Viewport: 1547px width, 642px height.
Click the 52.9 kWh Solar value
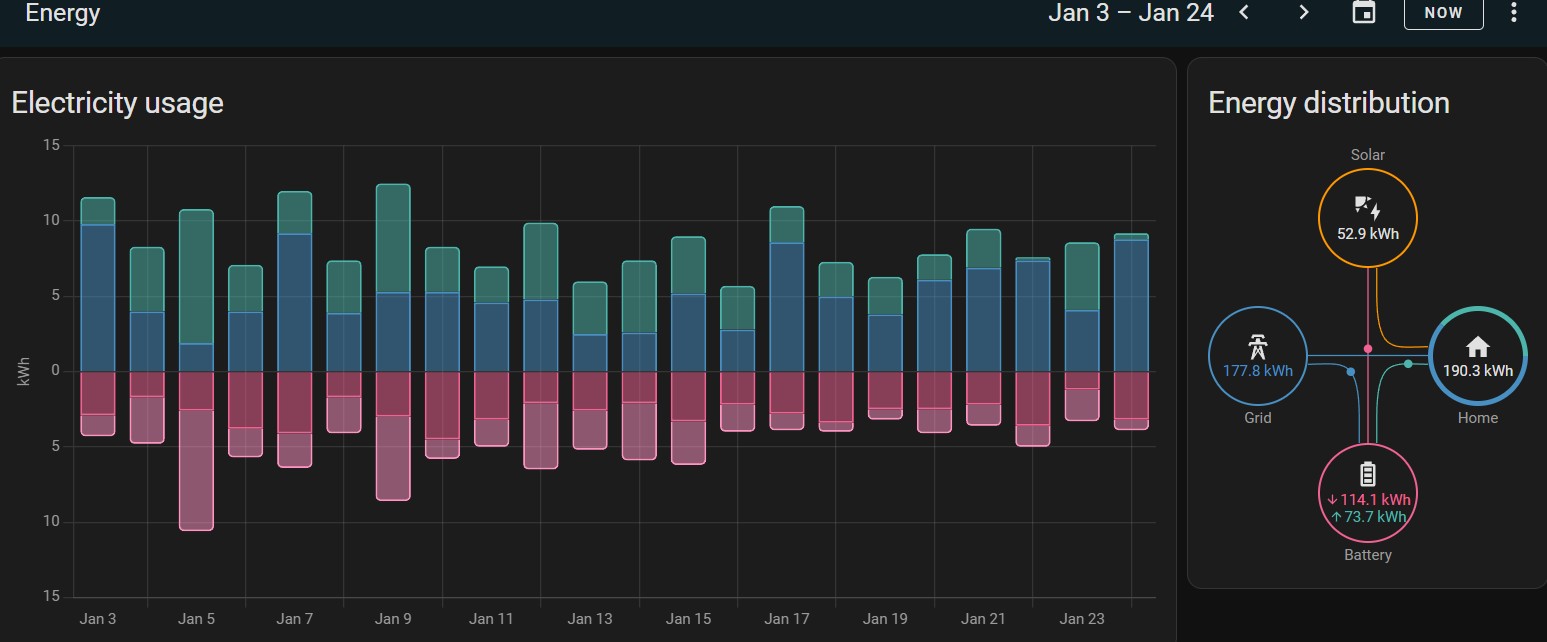[x=1367, y=235]
